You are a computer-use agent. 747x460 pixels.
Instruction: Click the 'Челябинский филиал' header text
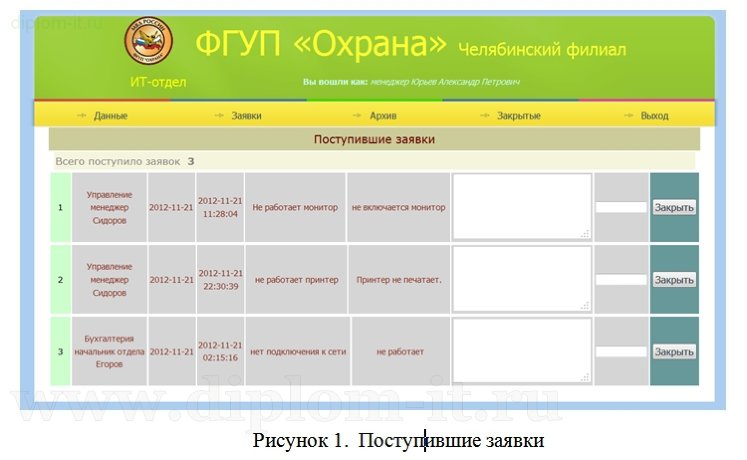(542, 49)
